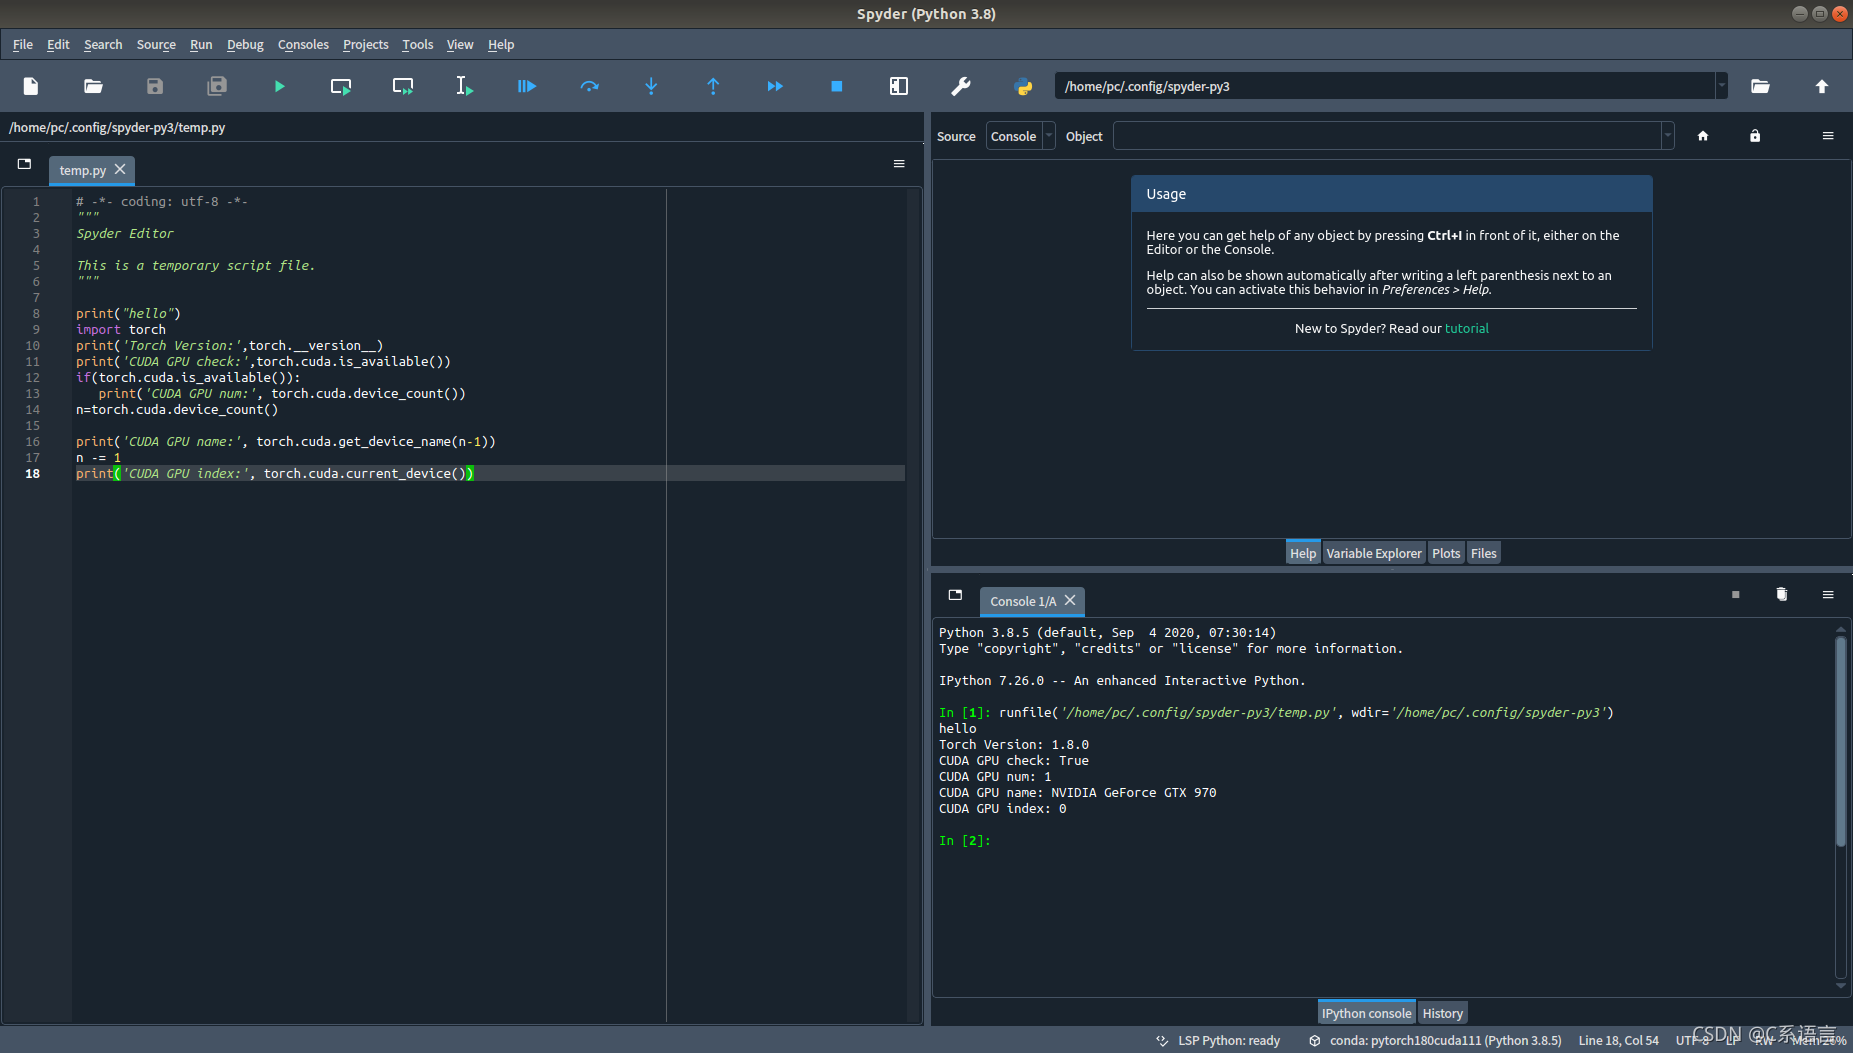Run cell and advance toolbar icon

pyautogui.click(x=403, y=86)
